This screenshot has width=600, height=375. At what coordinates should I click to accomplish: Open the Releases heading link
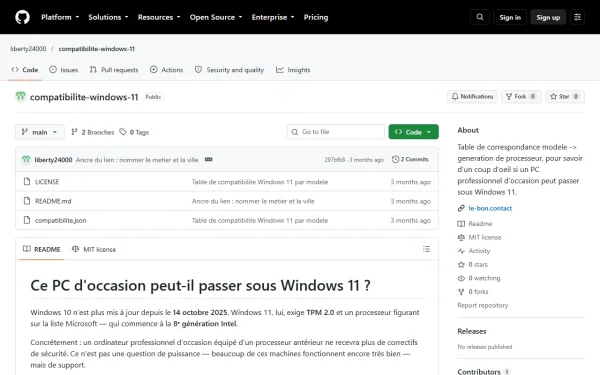click(472, 331)
